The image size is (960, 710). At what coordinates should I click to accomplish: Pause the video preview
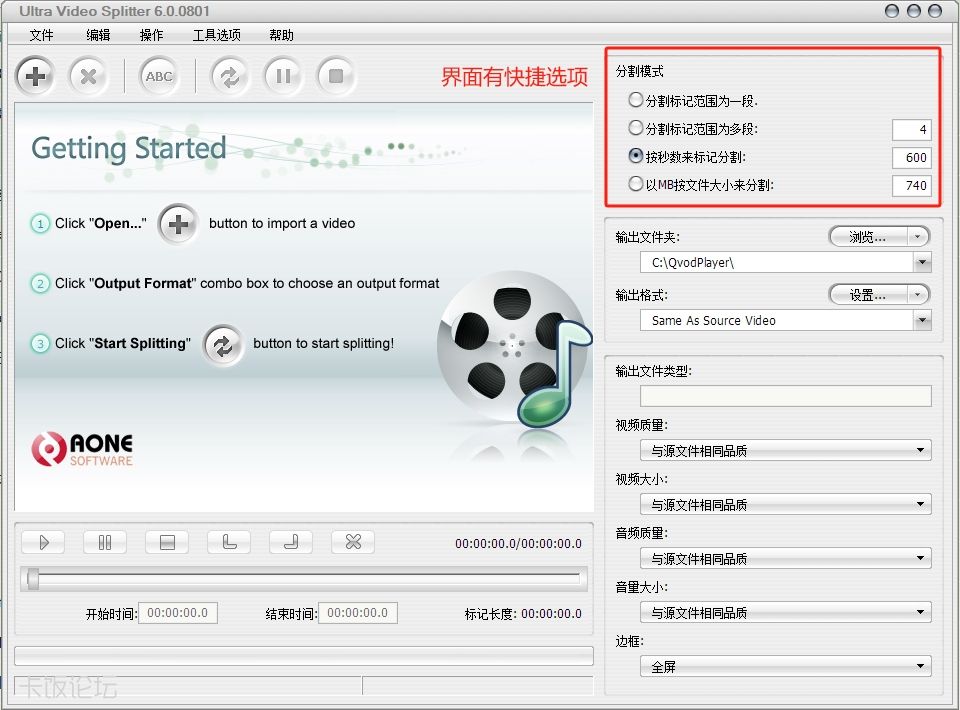105,542
